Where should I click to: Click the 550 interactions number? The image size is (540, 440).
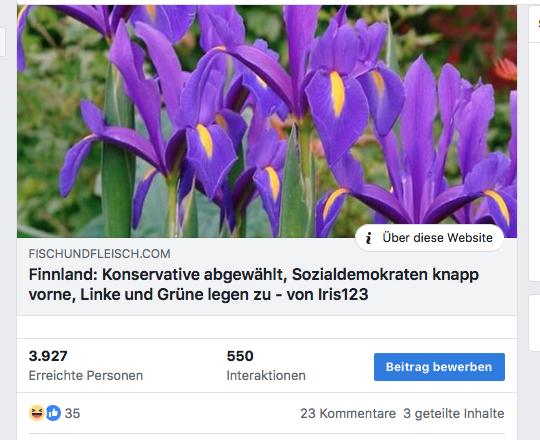[240, 356]
